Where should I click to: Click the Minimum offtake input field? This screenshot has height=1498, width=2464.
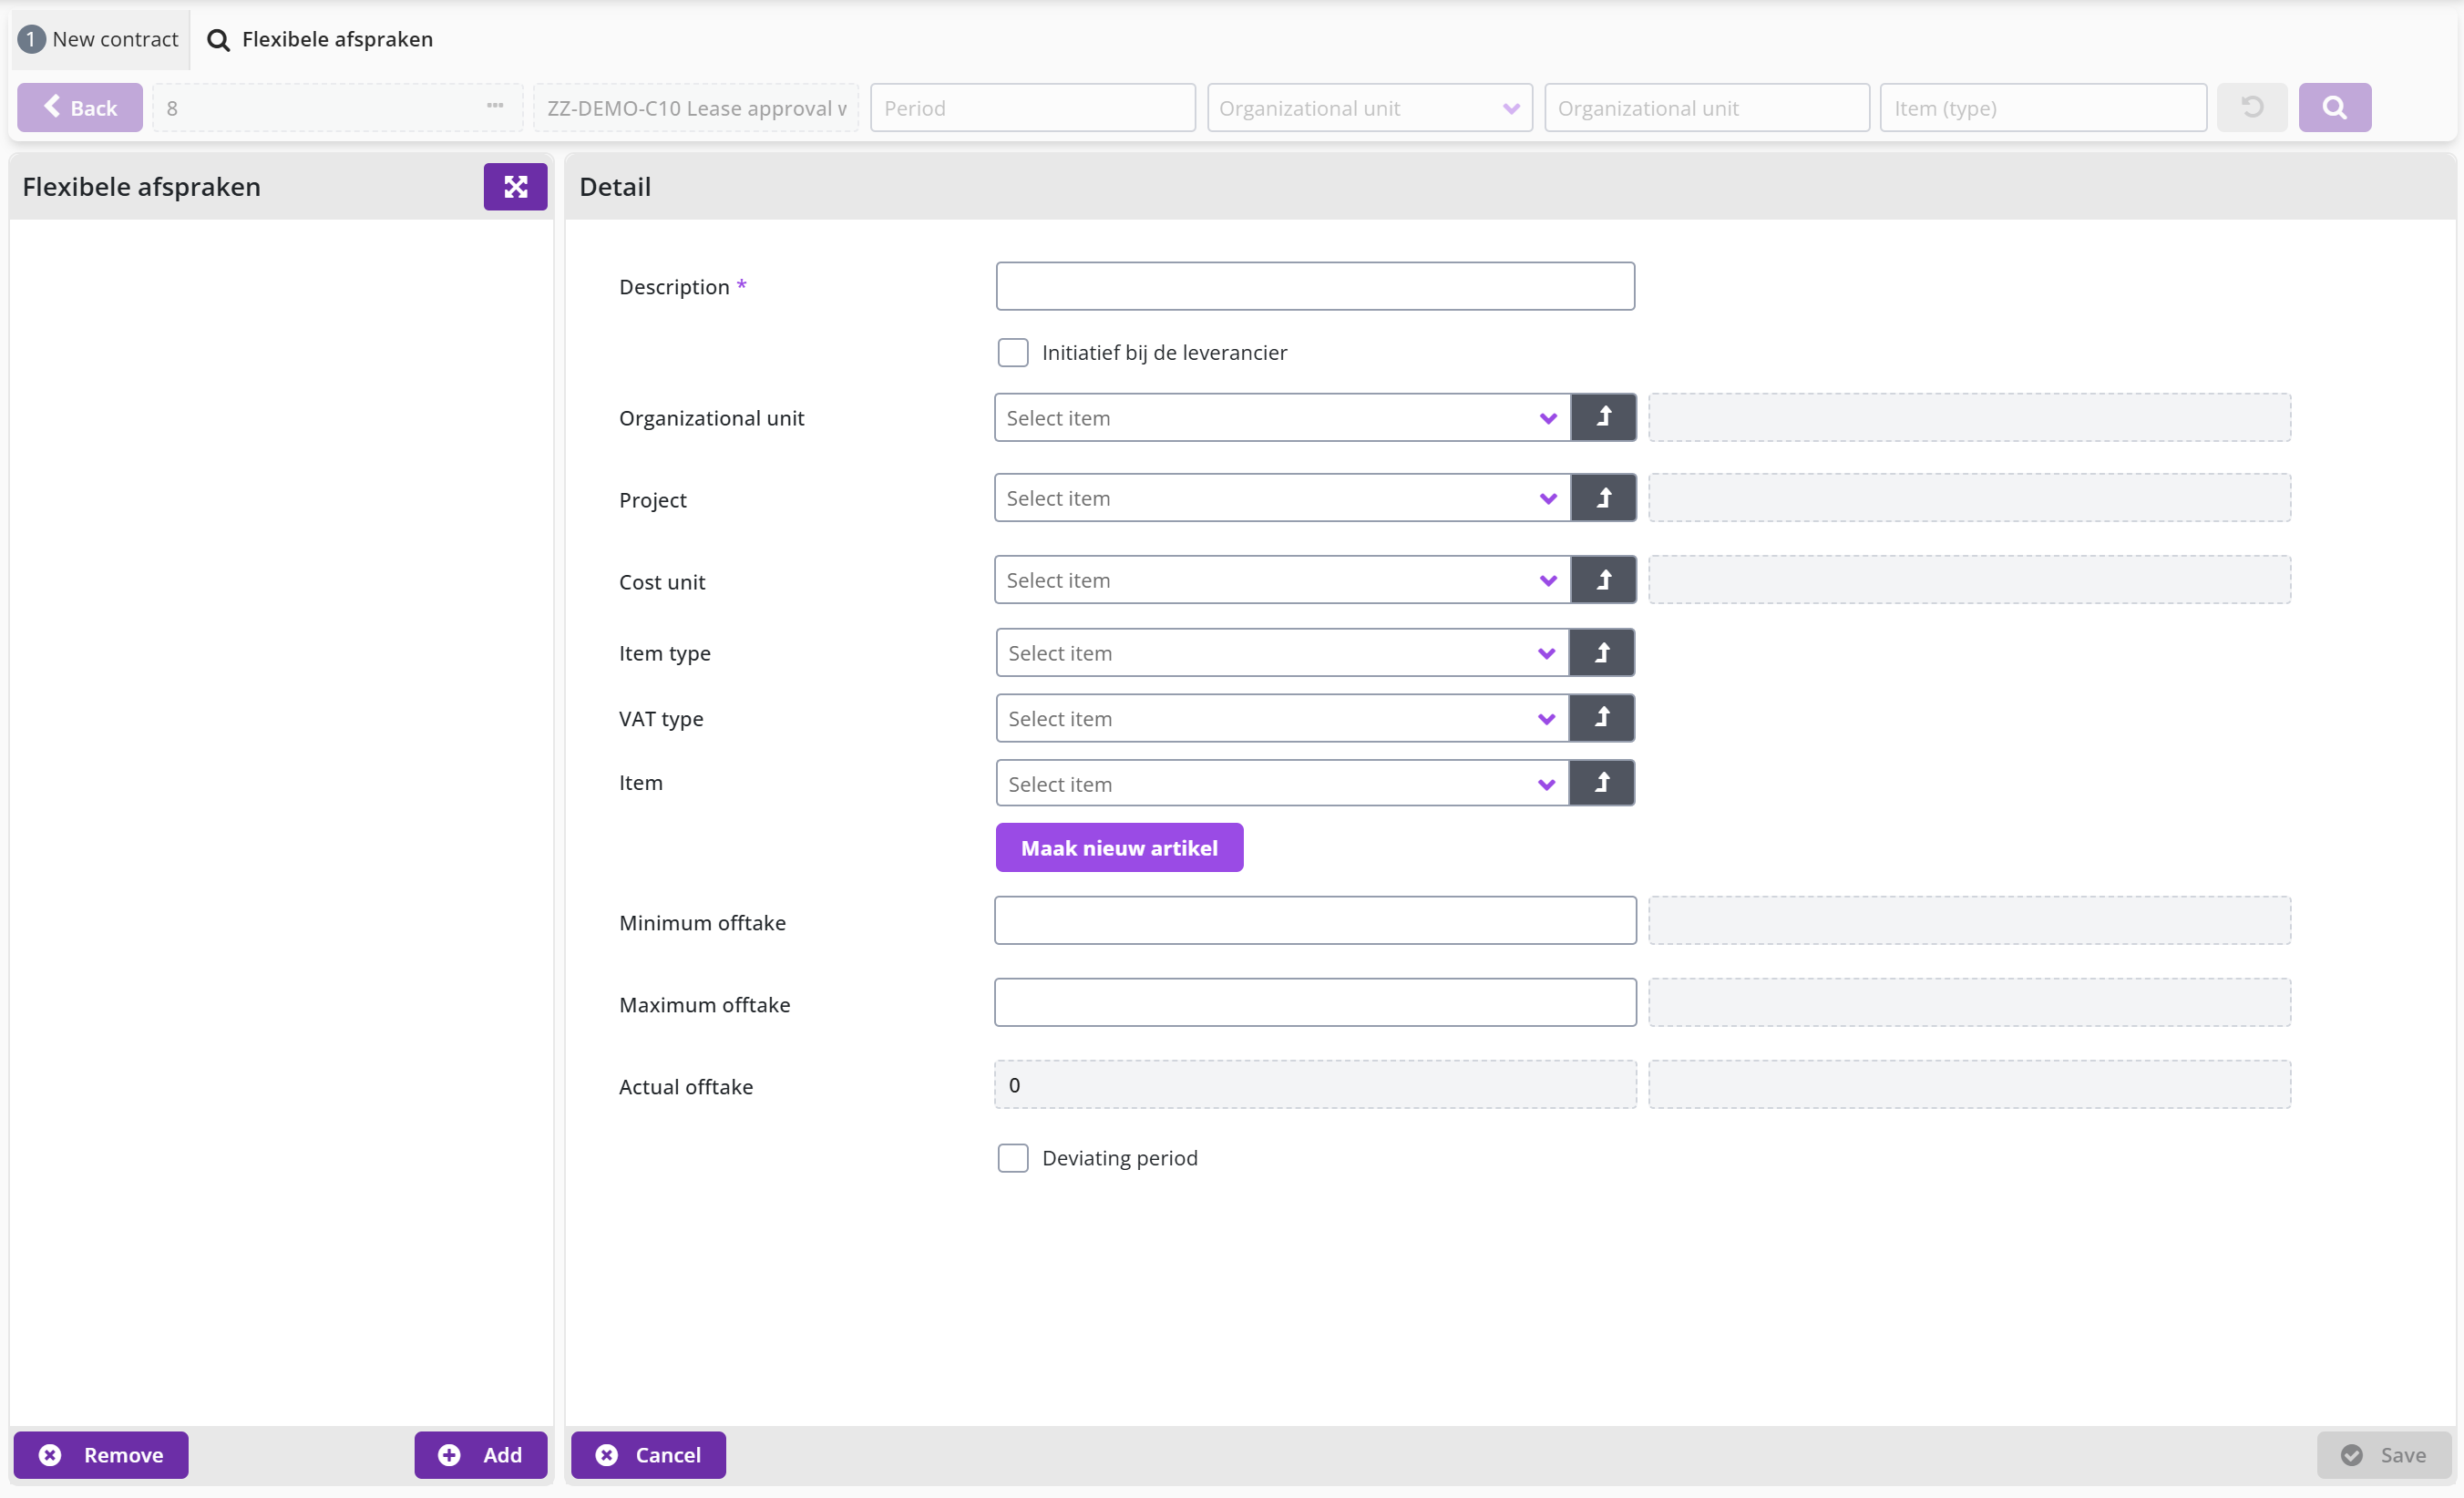[1315, 920]
